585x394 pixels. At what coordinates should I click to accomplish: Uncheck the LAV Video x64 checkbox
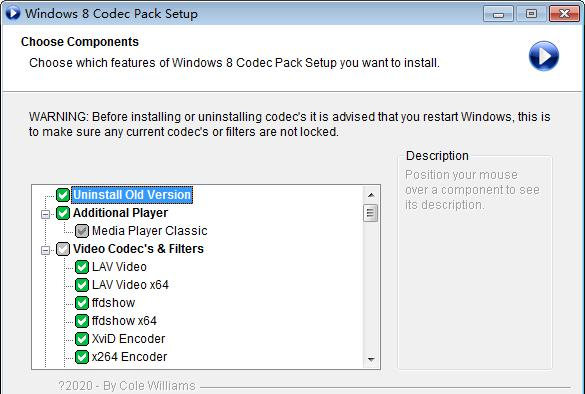coord(82,285)
